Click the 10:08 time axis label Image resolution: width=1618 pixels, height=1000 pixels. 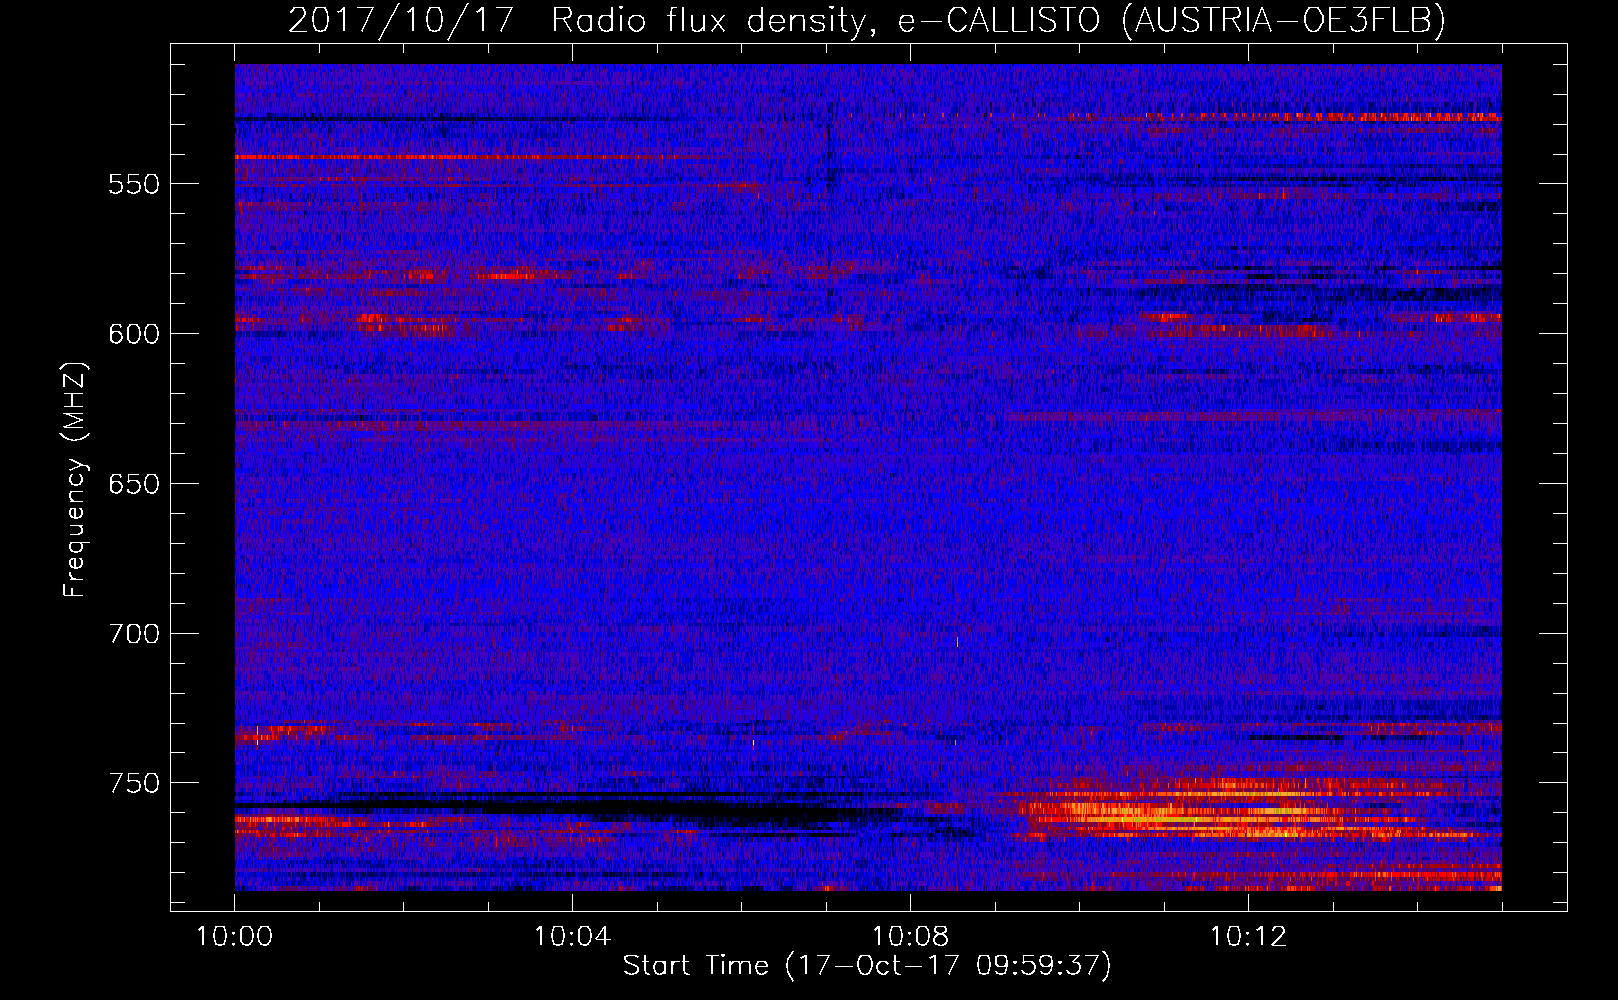pyautogui.click(x=910, y=937)
